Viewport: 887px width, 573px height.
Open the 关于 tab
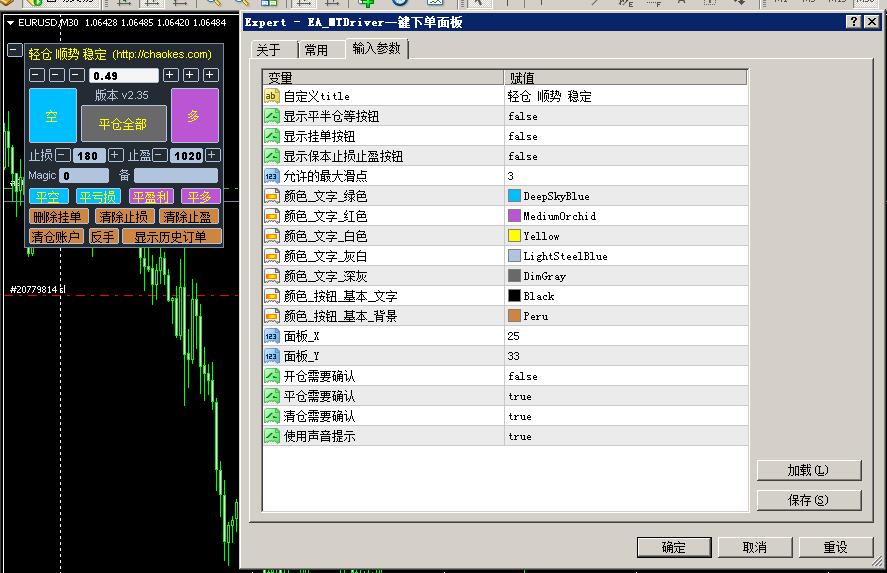[x=268, y=50]
